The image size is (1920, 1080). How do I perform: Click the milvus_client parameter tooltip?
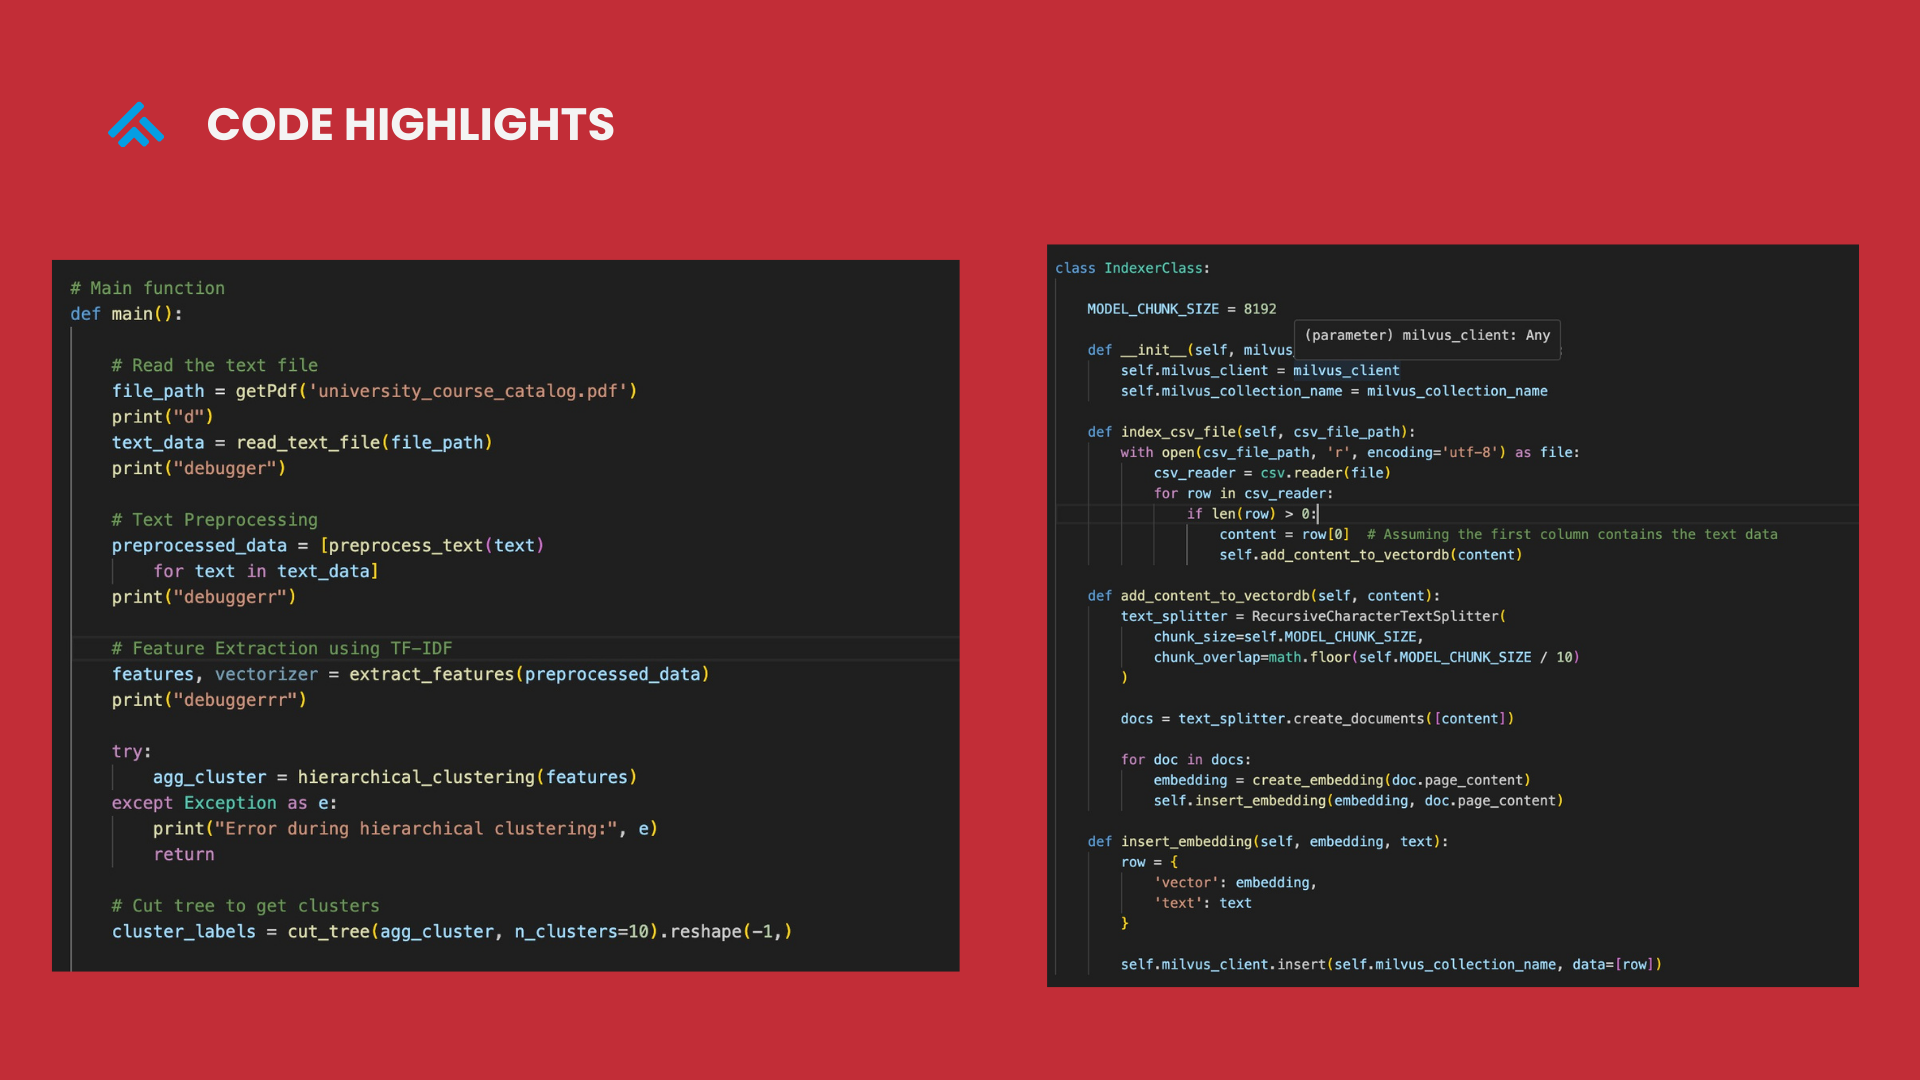tap(1426, 336)
